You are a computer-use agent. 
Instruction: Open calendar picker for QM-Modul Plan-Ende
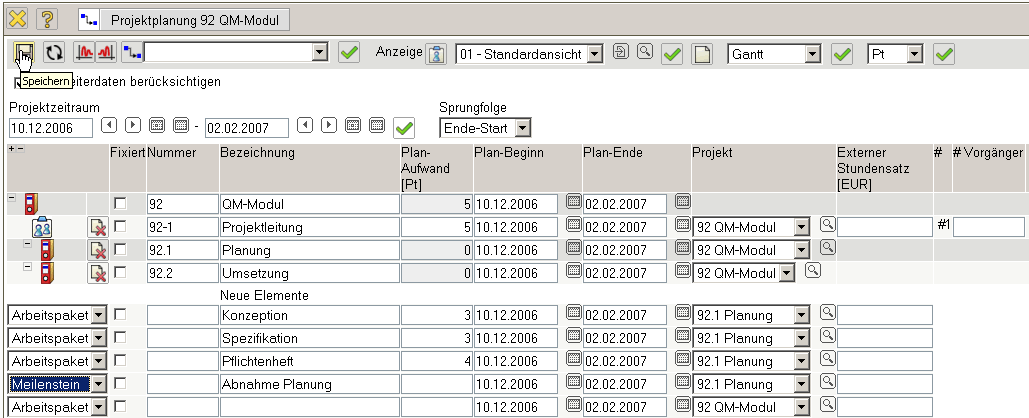point(682,203)
